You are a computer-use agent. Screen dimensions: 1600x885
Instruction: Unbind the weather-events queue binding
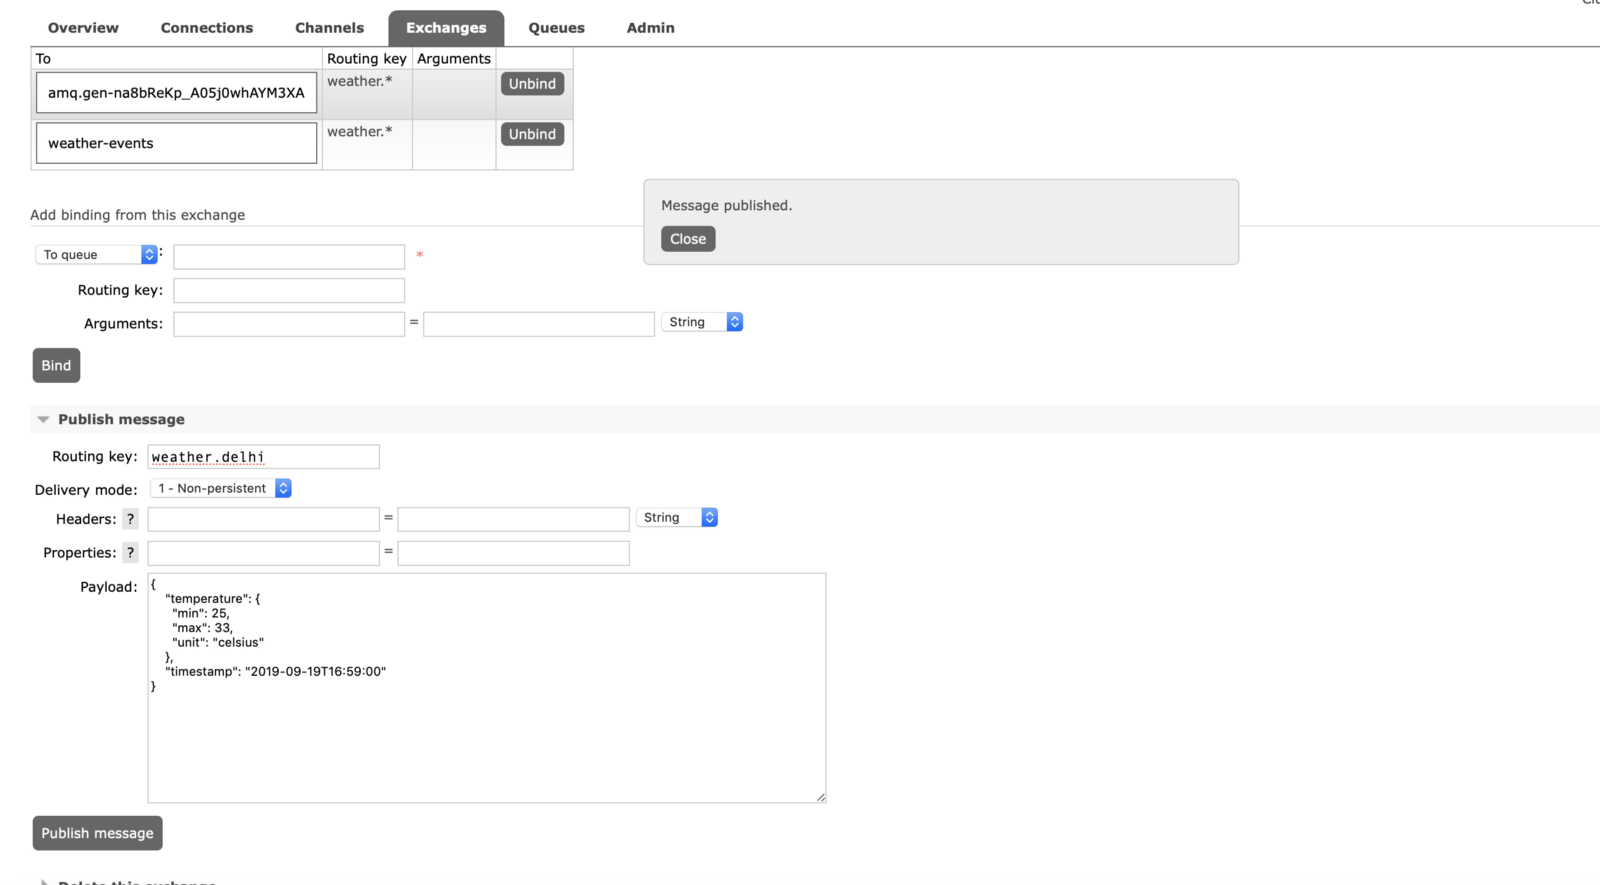coord(532,134)
